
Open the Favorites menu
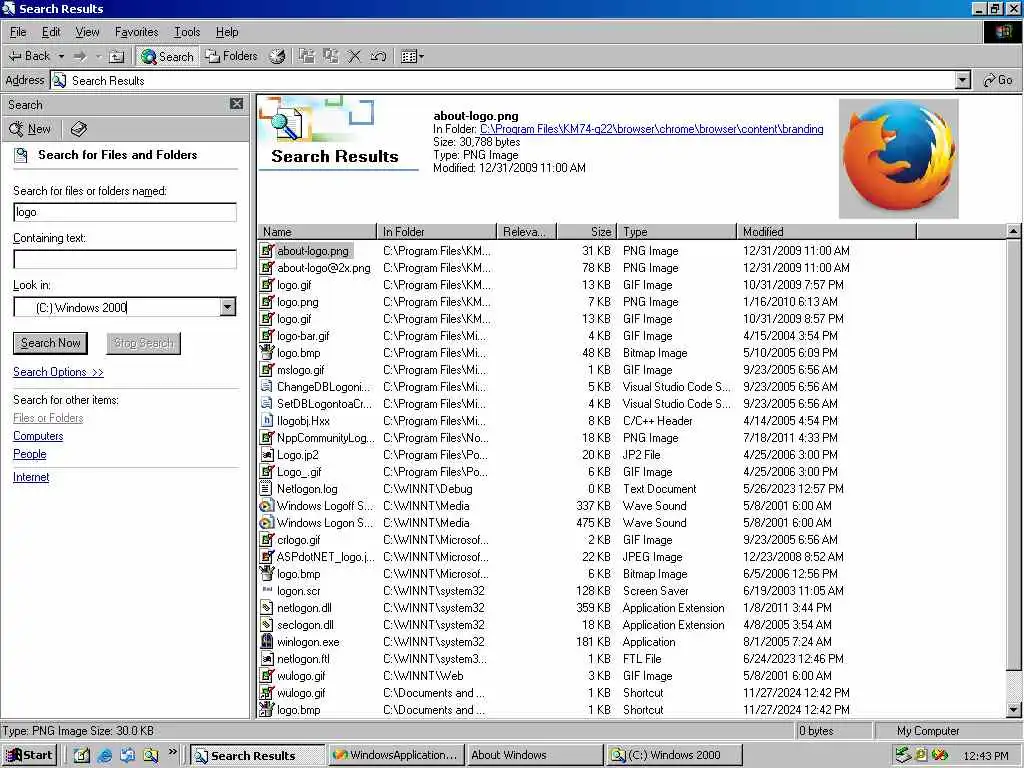coord(136,32)
